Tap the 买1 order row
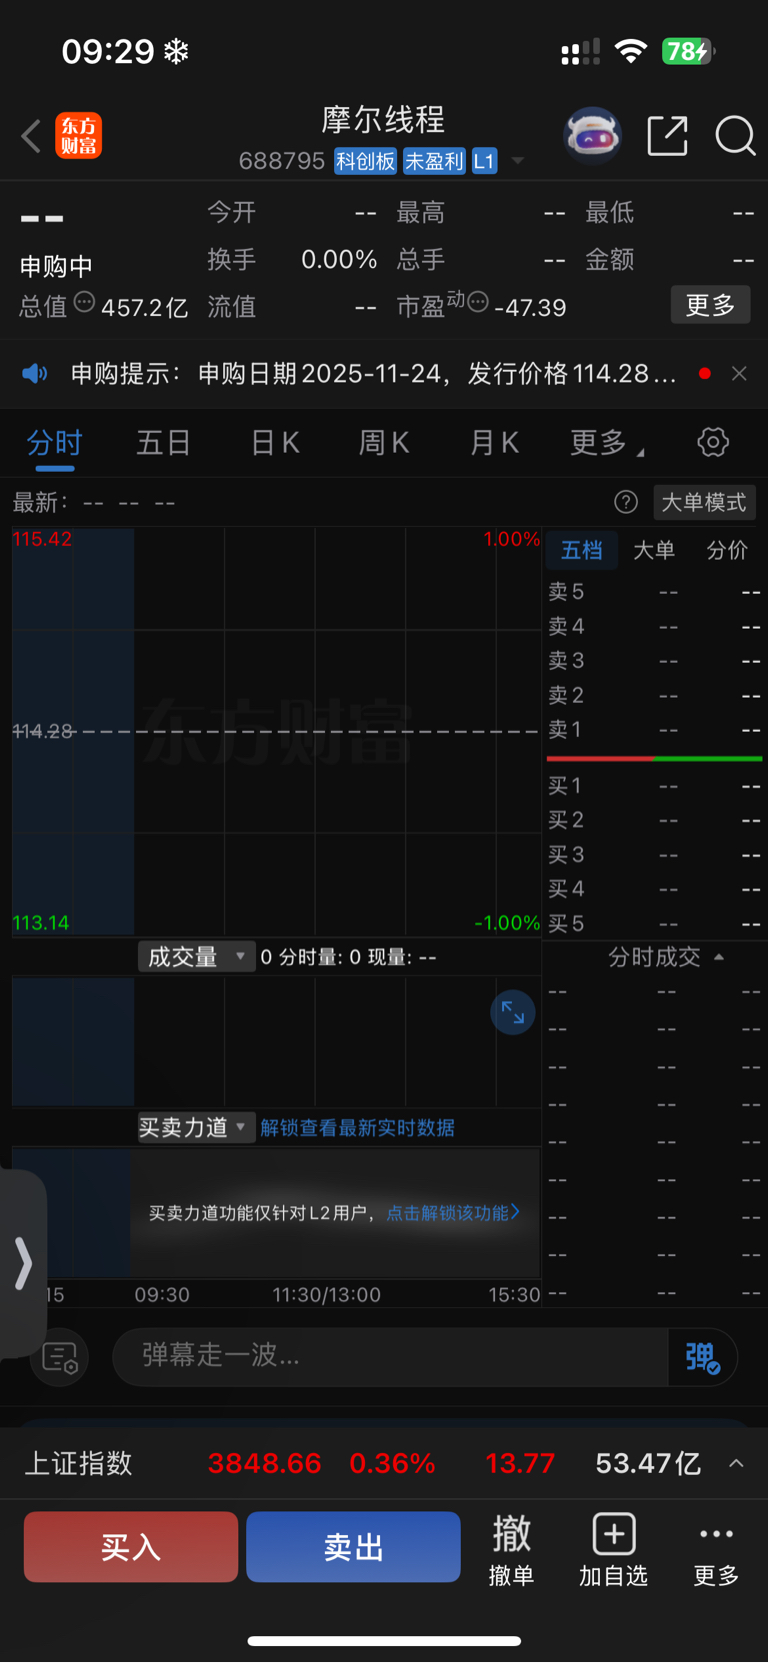 pyautogui.click(x=654, y=786)
